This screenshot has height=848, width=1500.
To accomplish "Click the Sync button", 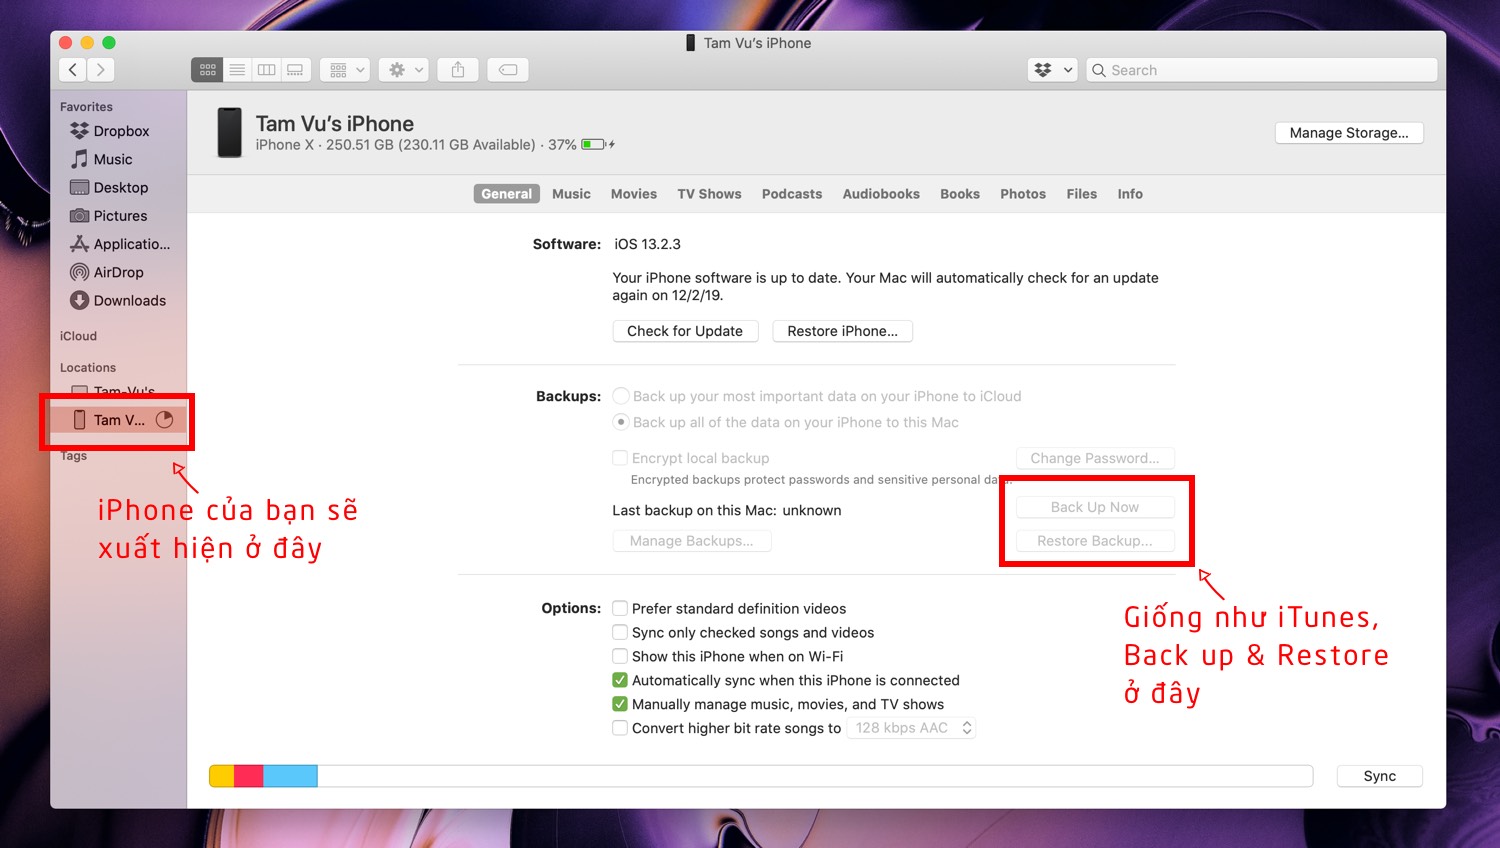I will click(1380, 776).
